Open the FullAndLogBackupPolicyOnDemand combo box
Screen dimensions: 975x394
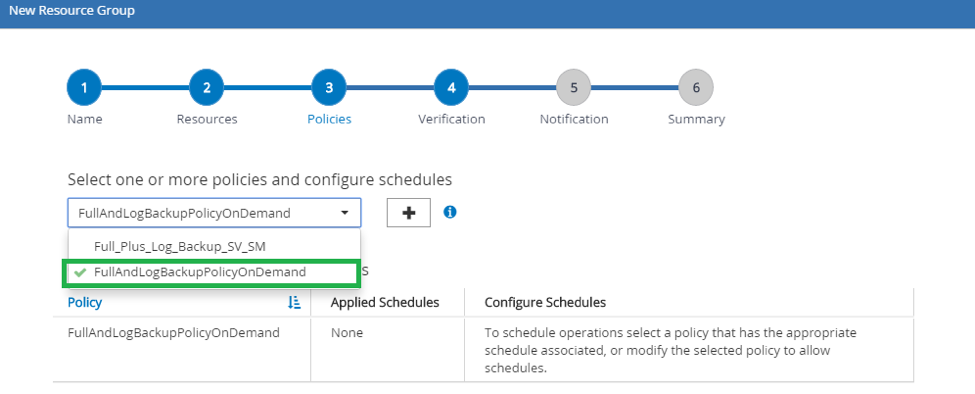coord(214,213)
